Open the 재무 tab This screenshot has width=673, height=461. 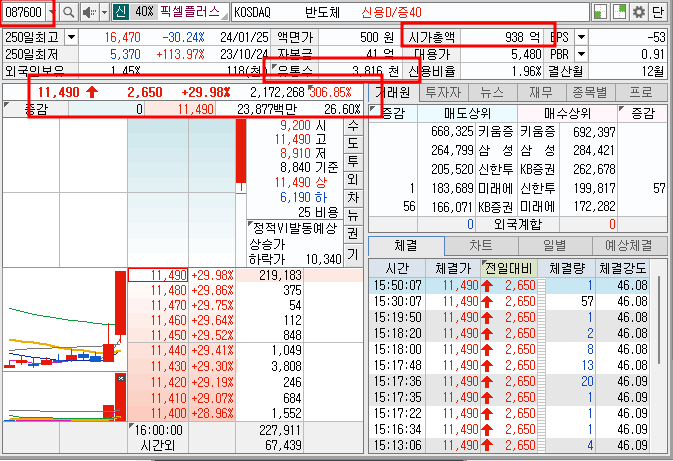tap(543, 92)
